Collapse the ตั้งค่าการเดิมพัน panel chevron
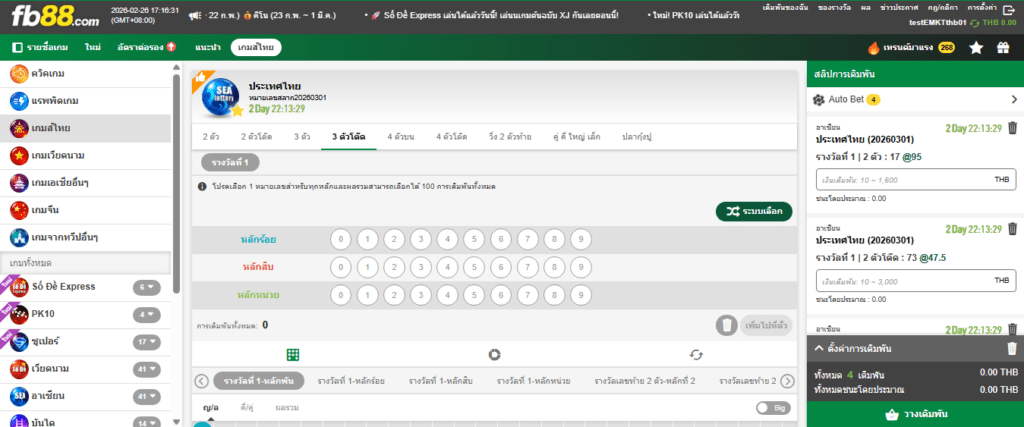This screenshot has width=1024, height=427. click(x=818, y=349)
